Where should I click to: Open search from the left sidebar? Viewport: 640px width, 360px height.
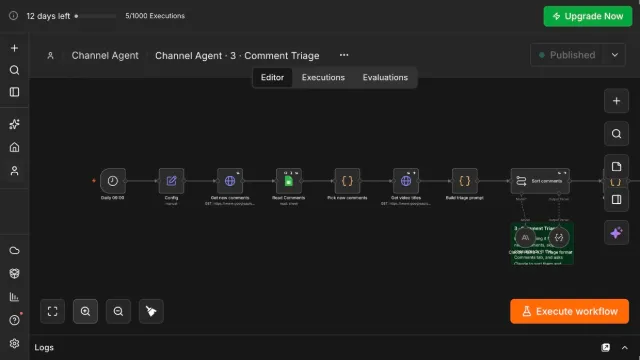coord(14,70)
